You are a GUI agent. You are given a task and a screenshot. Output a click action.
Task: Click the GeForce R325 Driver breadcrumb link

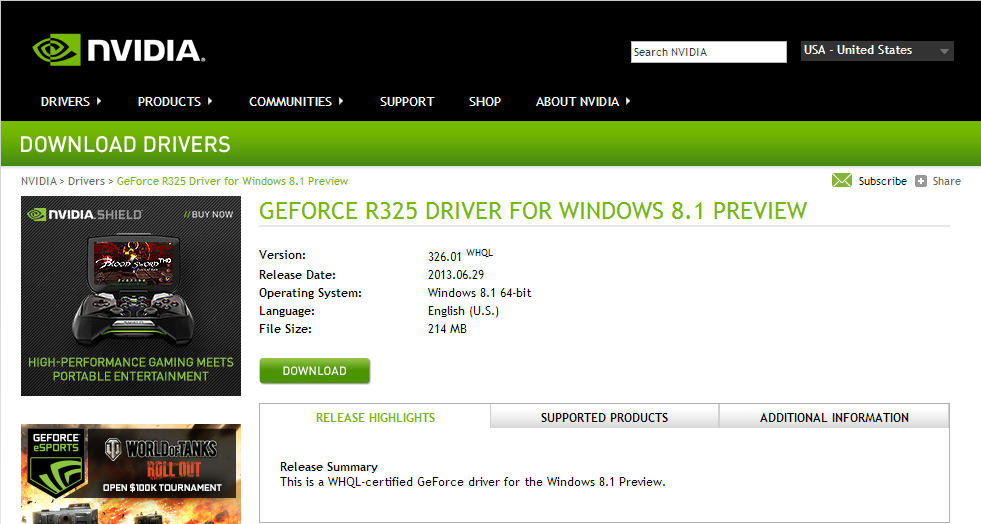pos(232,181)
